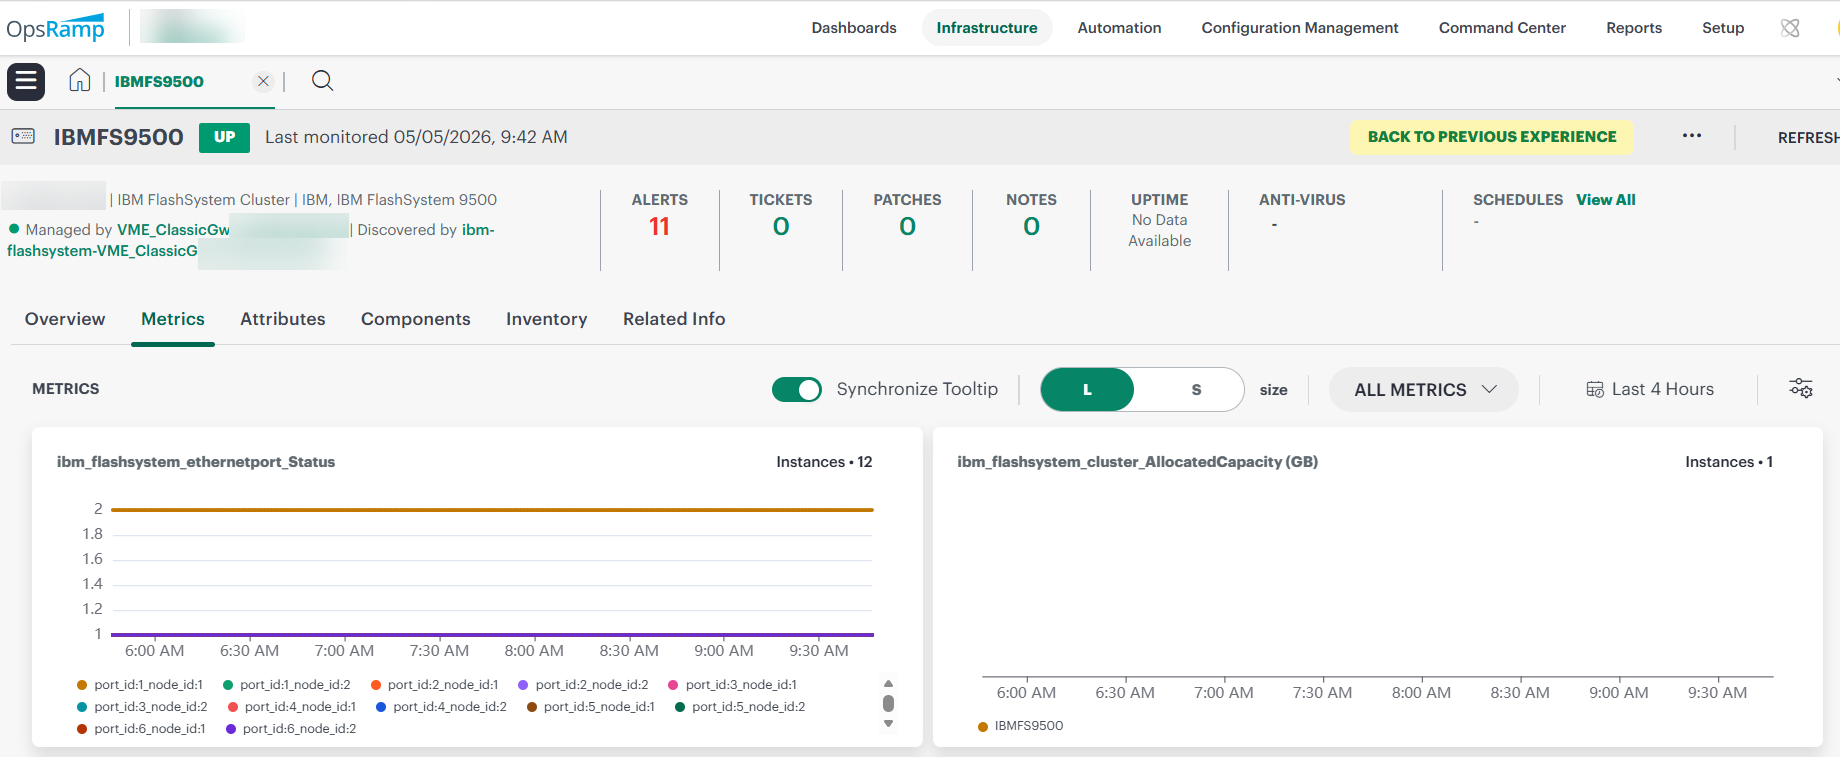Open the search magnifier icon

pyautogui.click(x=322, y=81)
